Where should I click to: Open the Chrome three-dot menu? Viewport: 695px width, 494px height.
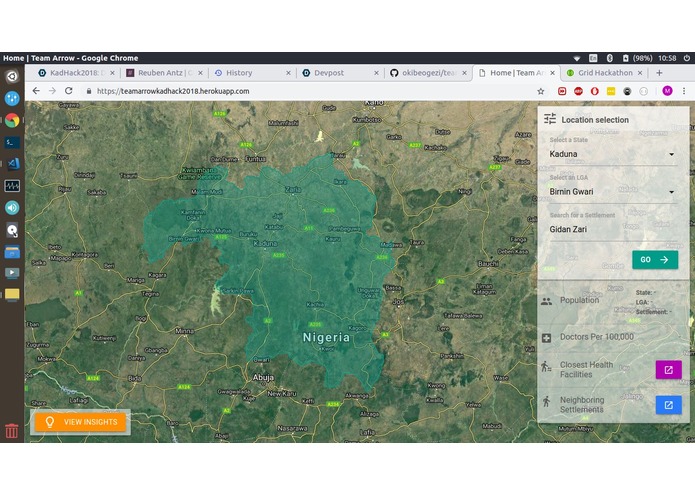[684, 91]
